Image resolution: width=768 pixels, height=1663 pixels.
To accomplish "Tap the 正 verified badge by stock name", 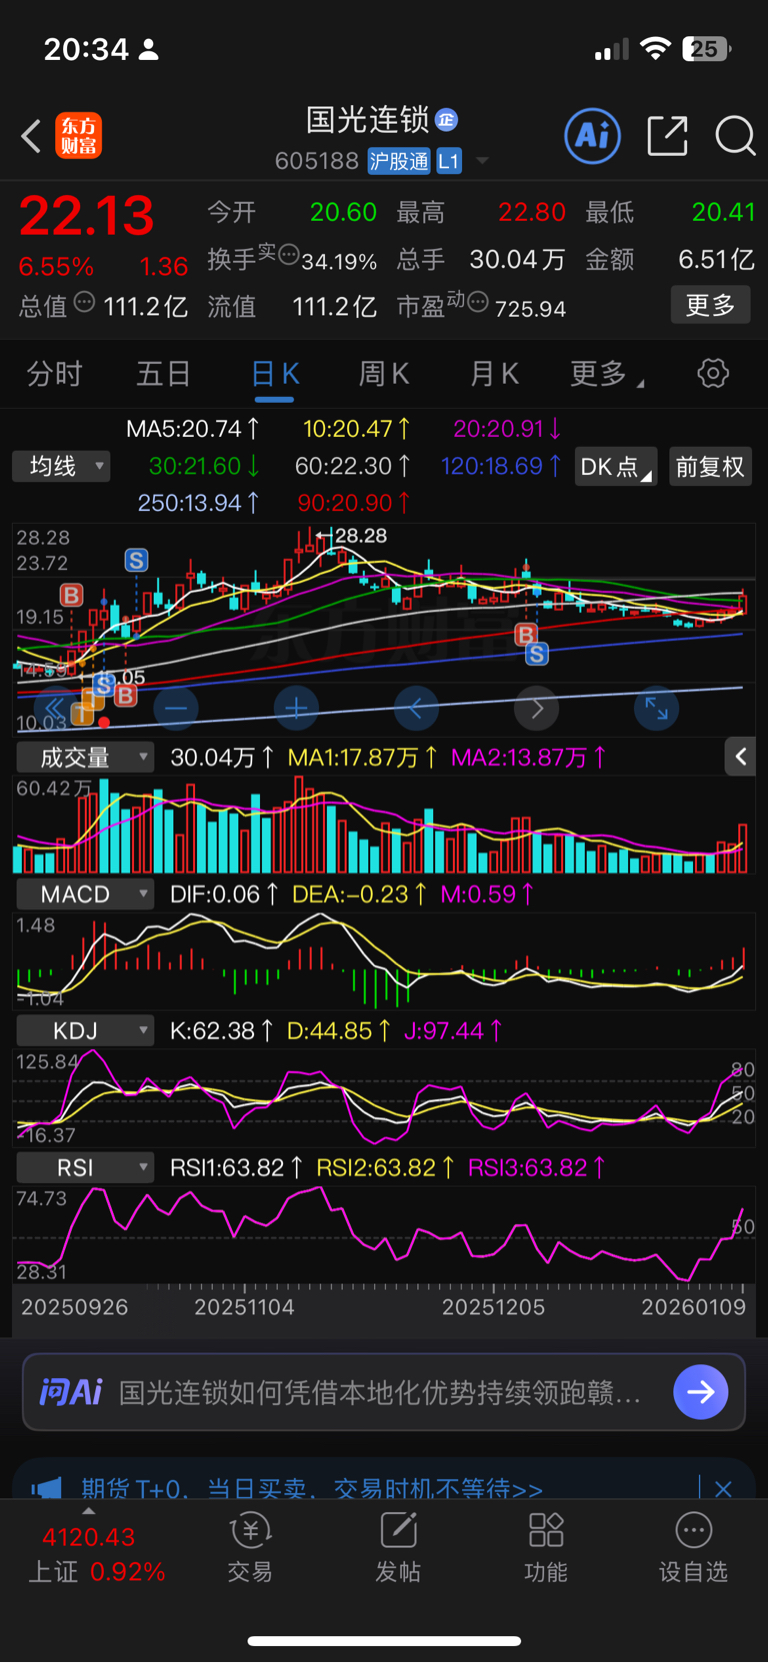I will (x=447, y=120).
